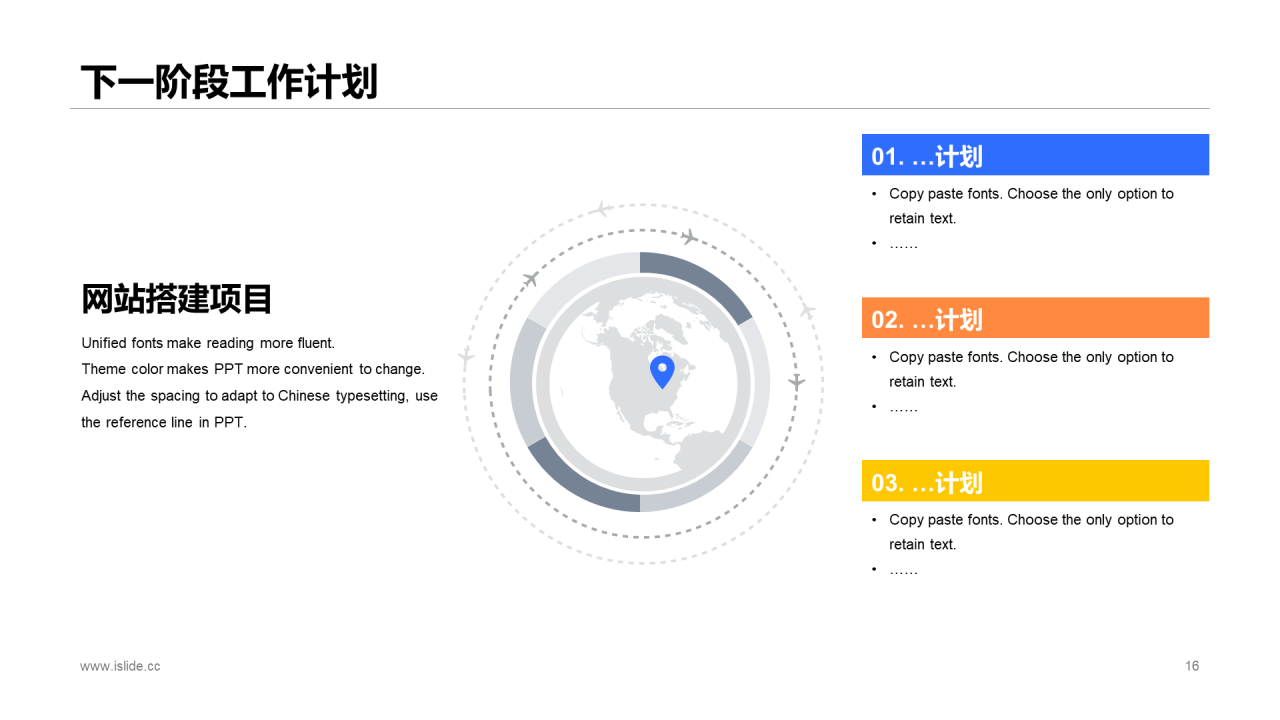This screenshot has height=720, width=1280.
Task: Click the "Unified fonts make reading more fluent" line
Action: (x=208, y=343)
